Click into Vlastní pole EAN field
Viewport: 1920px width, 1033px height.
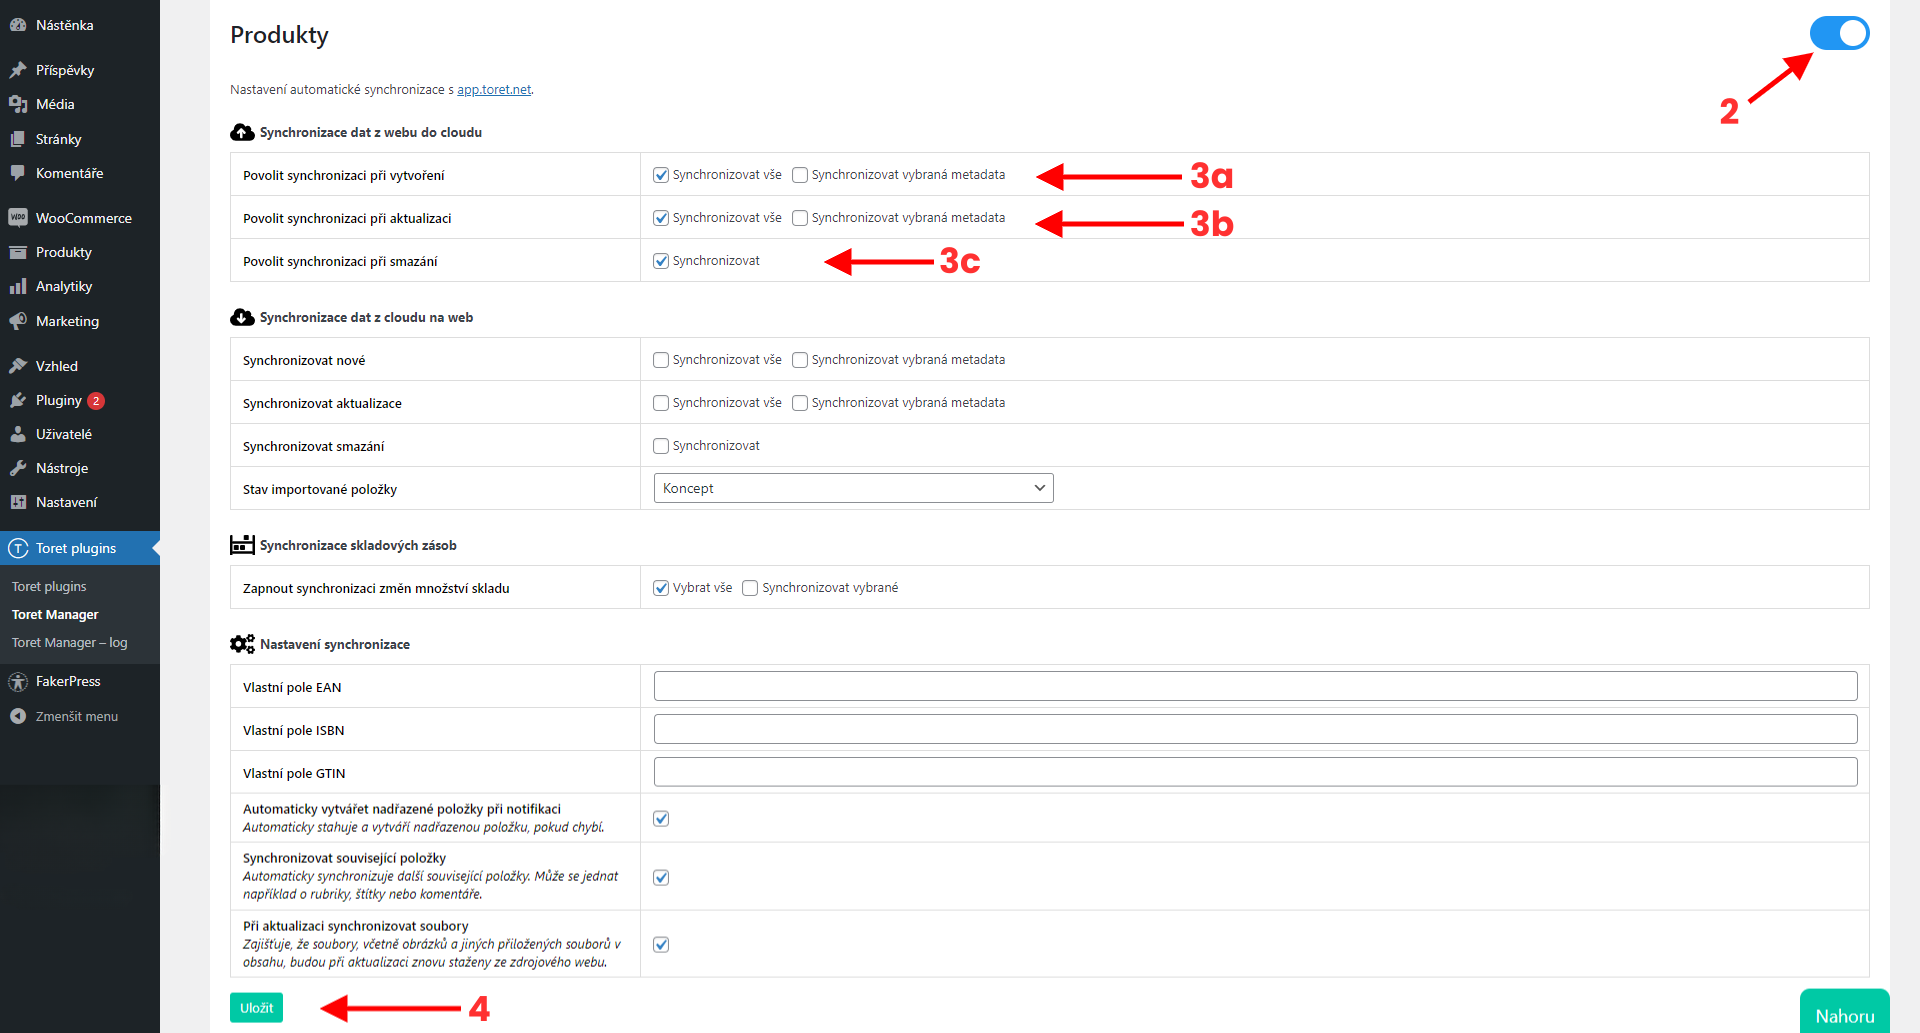(1255, 686)
